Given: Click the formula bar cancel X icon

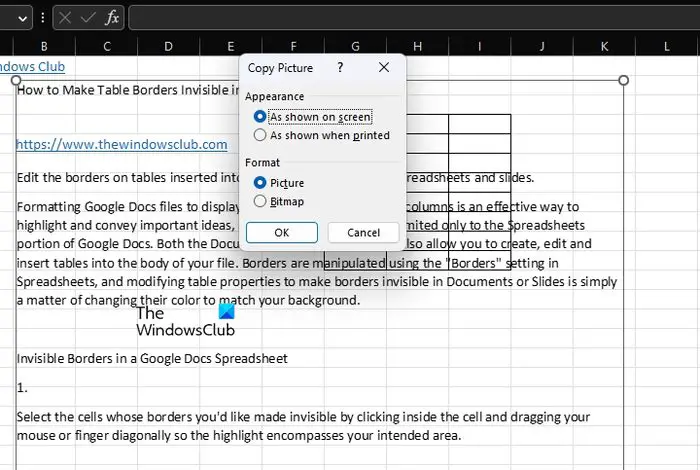Looking at the screenshot, I should pyautogui.click(x=65, y=18).
